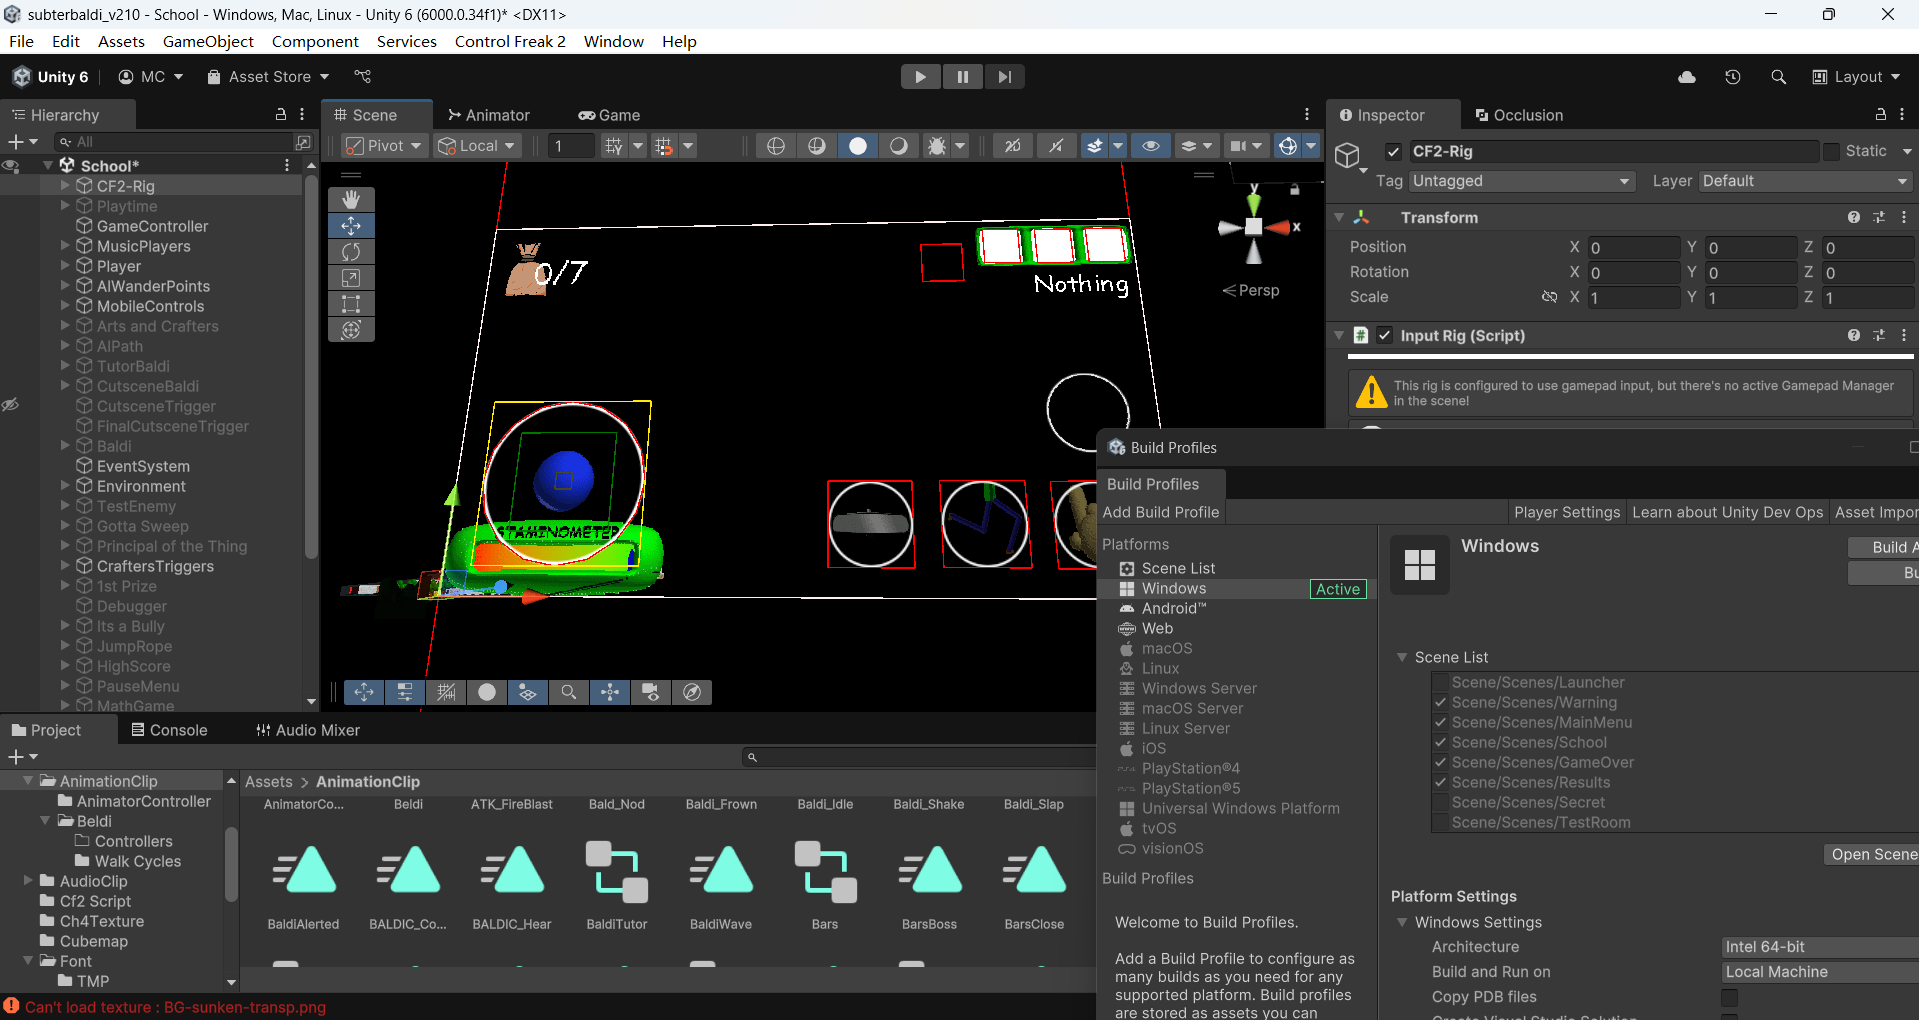Click the Play button
Viewport: 1919px width, 1020px height.
pyautogui.click(x=920, y=77)
